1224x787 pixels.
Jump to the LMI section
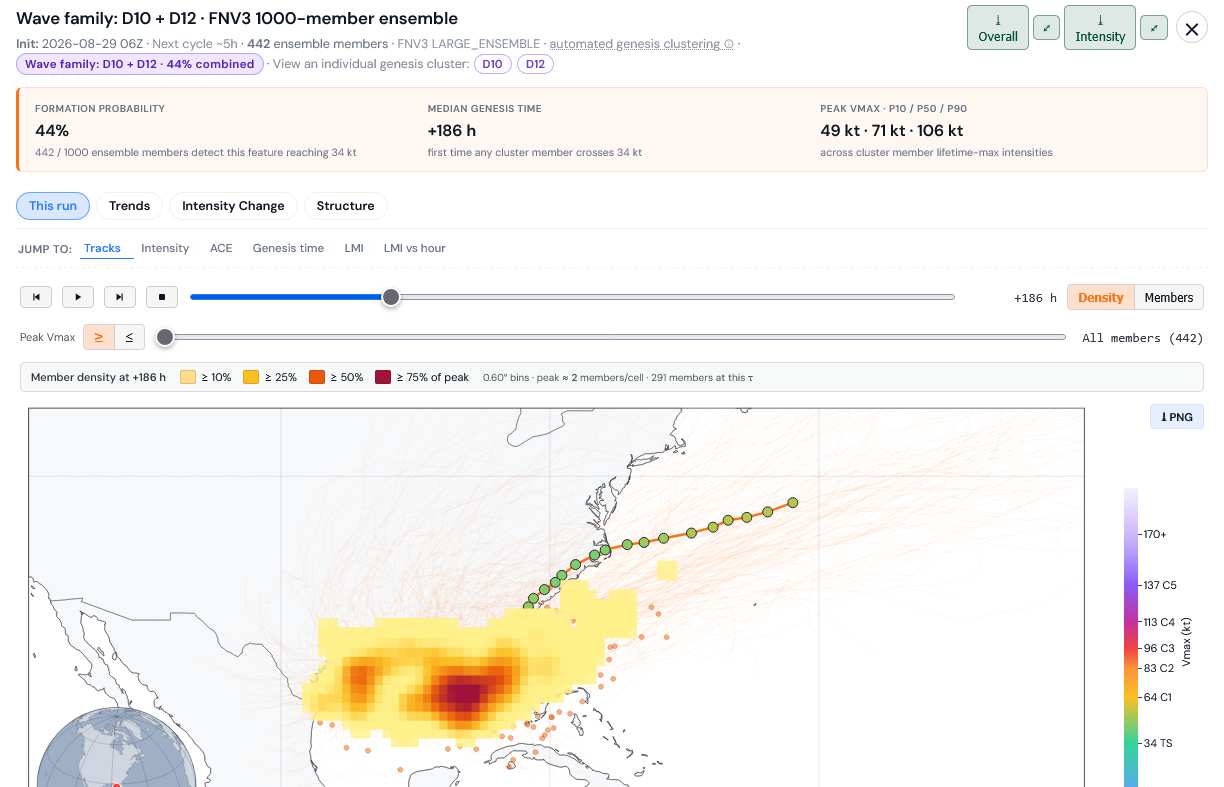pyautogui.click(x=354, y=248)
